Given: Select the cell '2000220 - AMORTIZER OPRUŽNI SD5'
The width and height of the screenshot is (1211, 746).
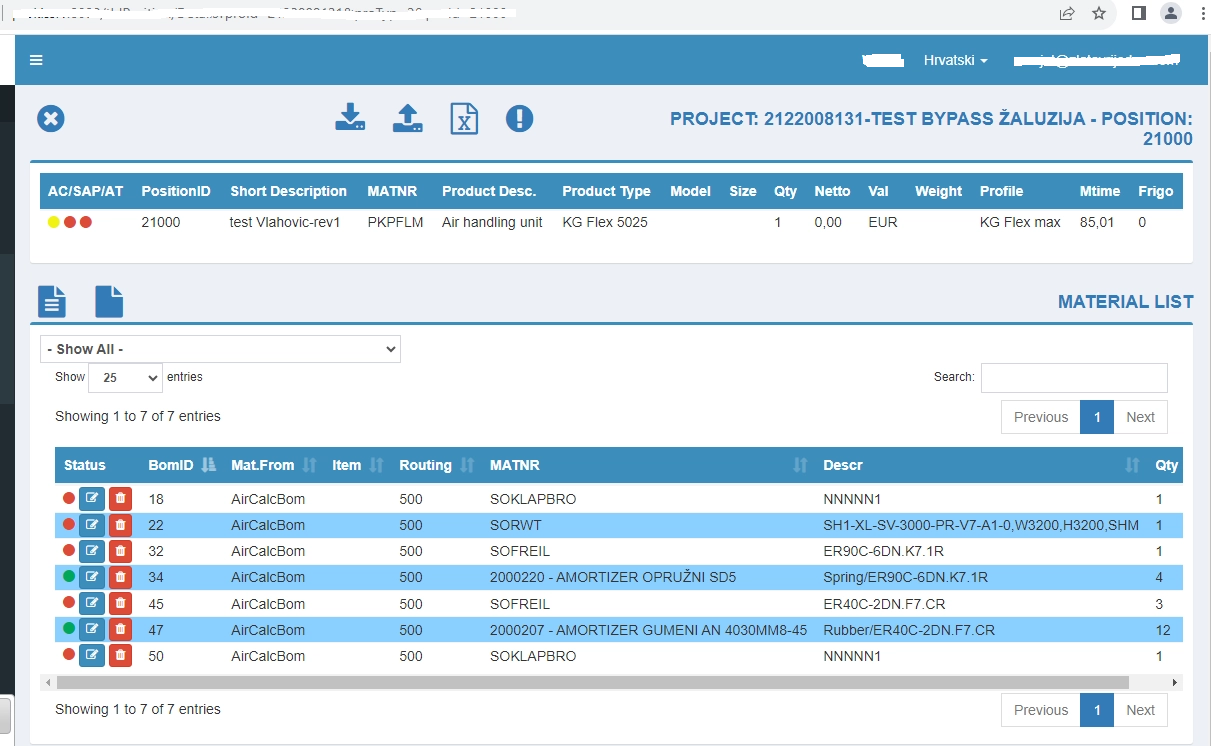Looking at the screenshot, I should coord(613,577).
